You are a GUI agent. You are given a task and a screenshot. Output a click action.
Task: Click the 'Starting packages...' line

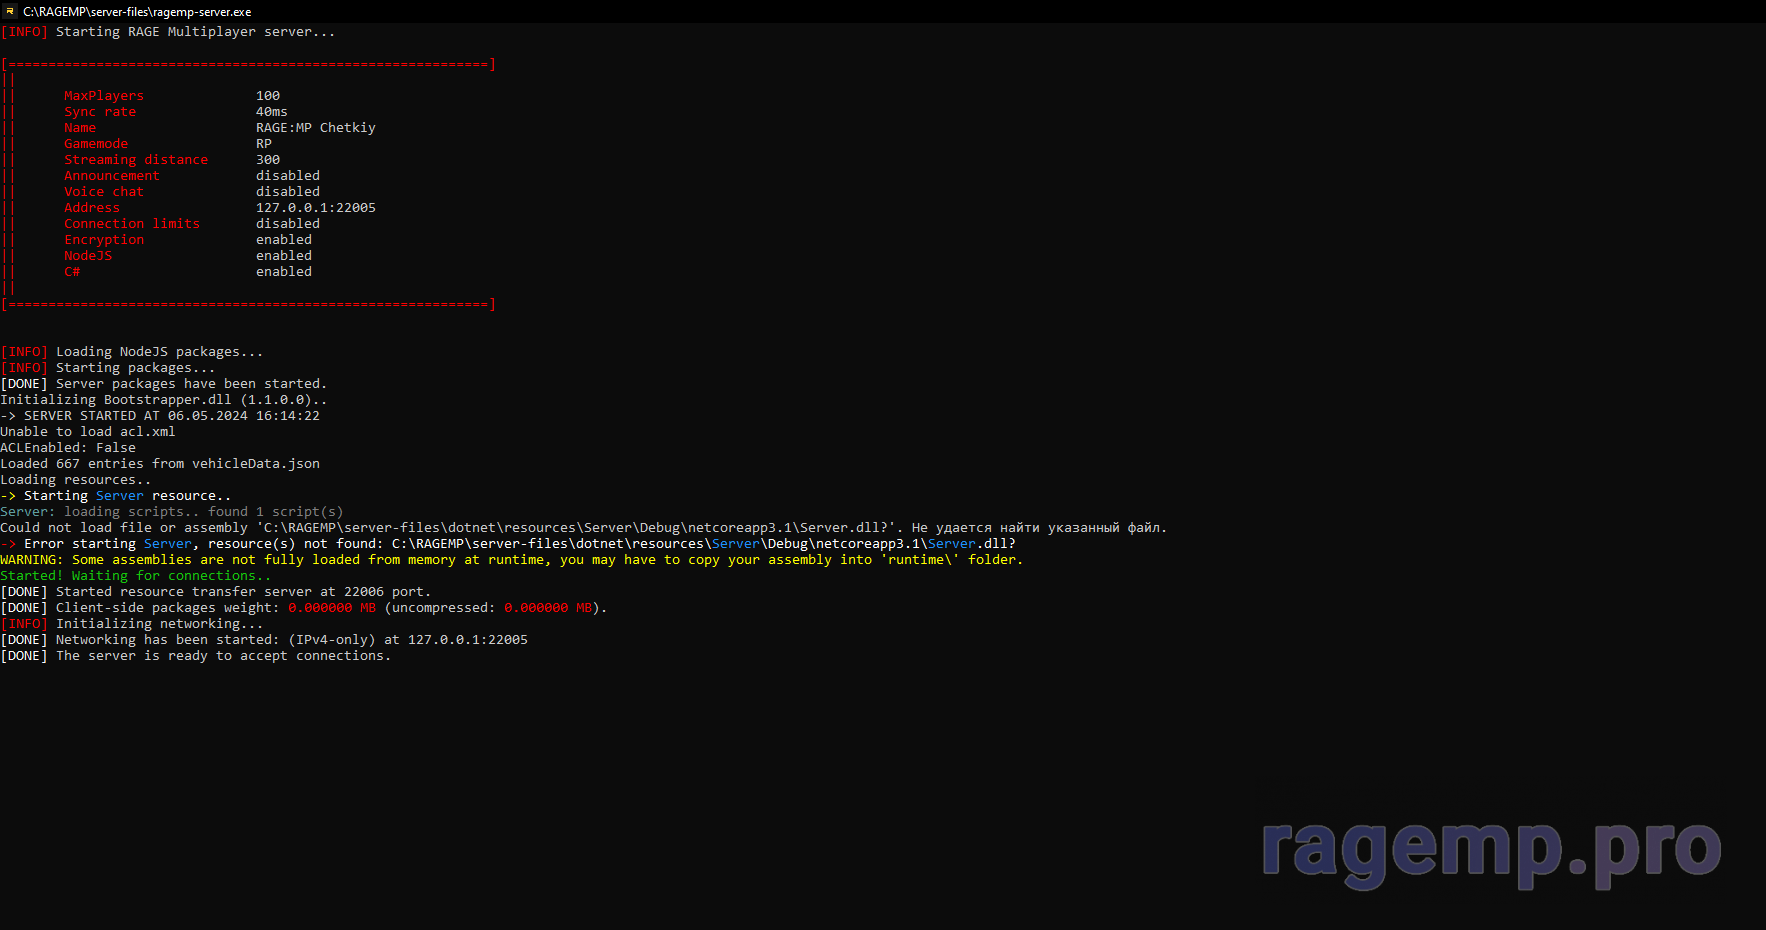coord(108,368)
